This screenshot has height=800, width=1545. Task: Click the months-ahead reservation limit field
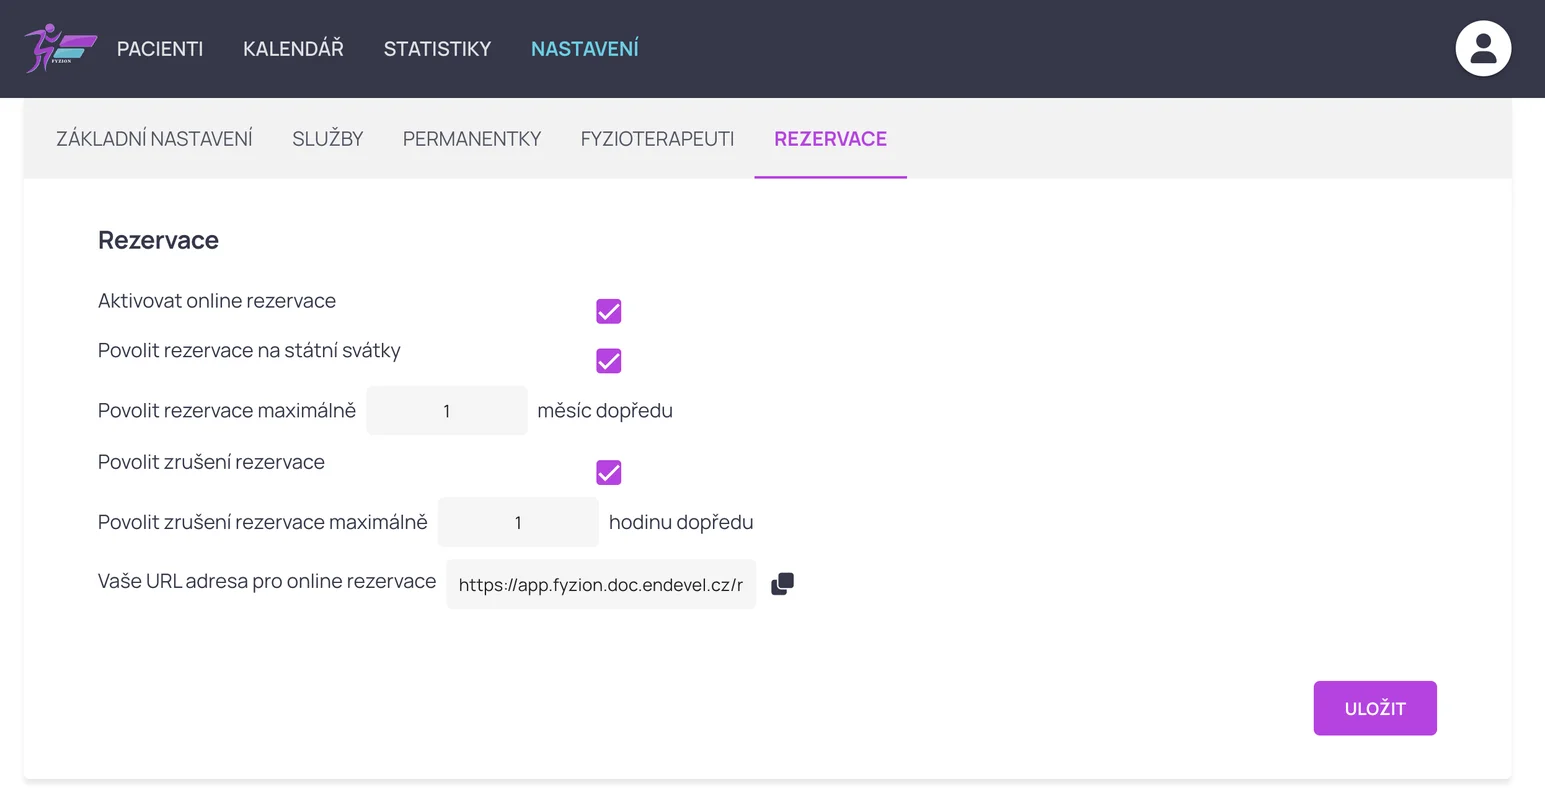pyautogui.click(x=446, y=411)
